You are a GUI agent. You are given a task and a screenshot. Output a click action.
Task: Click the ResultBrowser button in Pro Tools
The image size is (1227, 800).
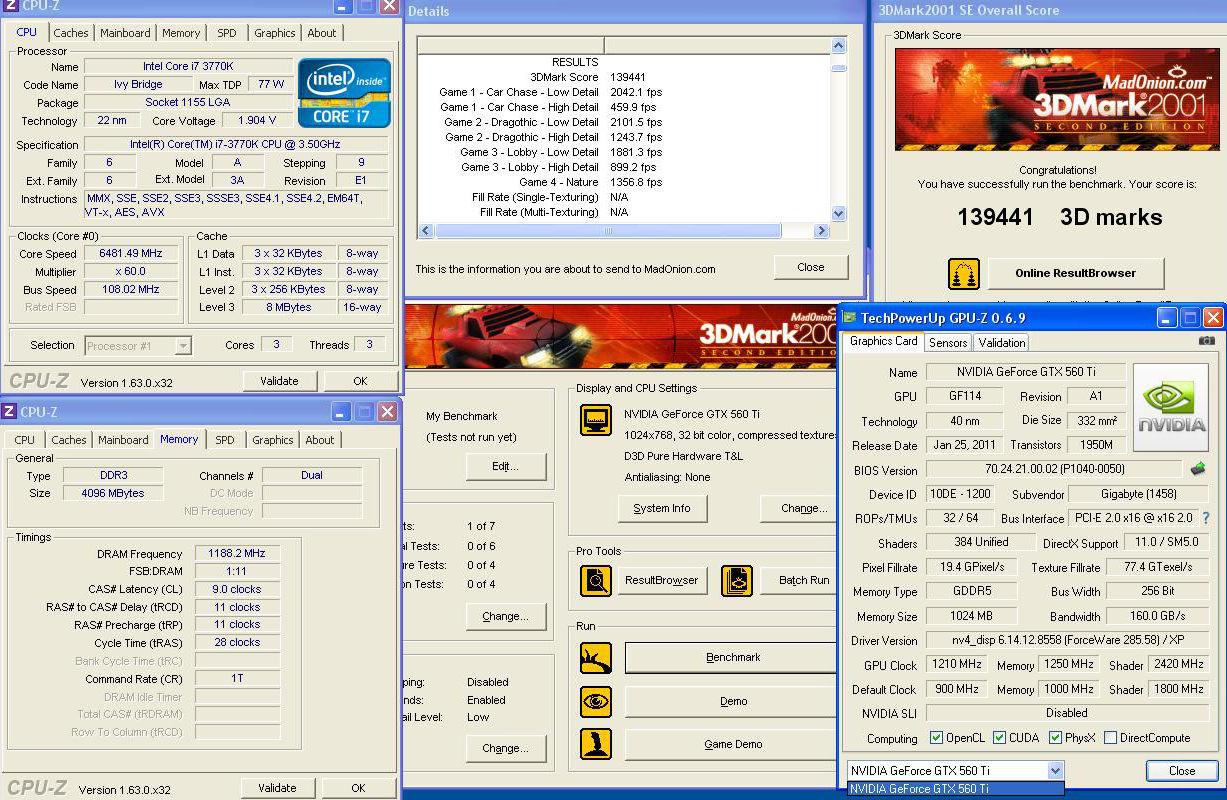pos(661,580)
